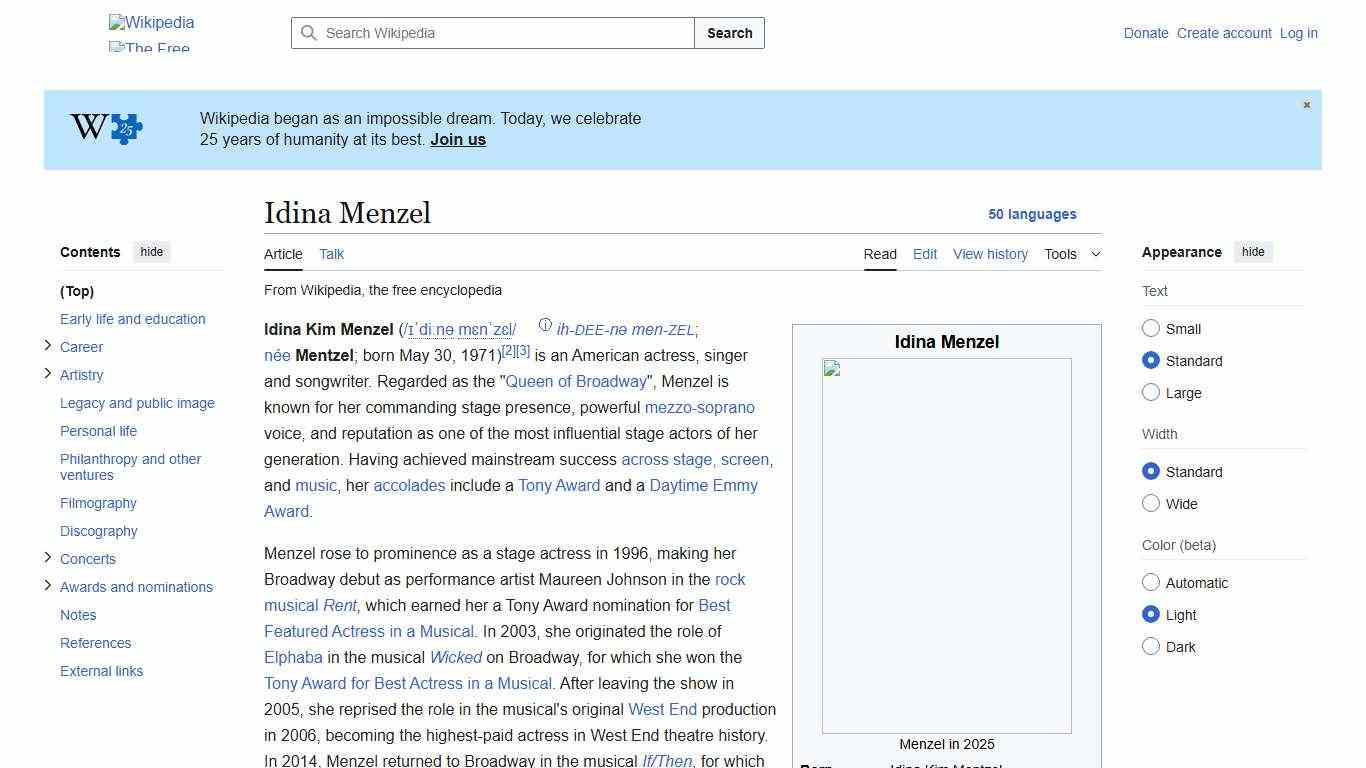Enable the Wide width layout

1151,503
